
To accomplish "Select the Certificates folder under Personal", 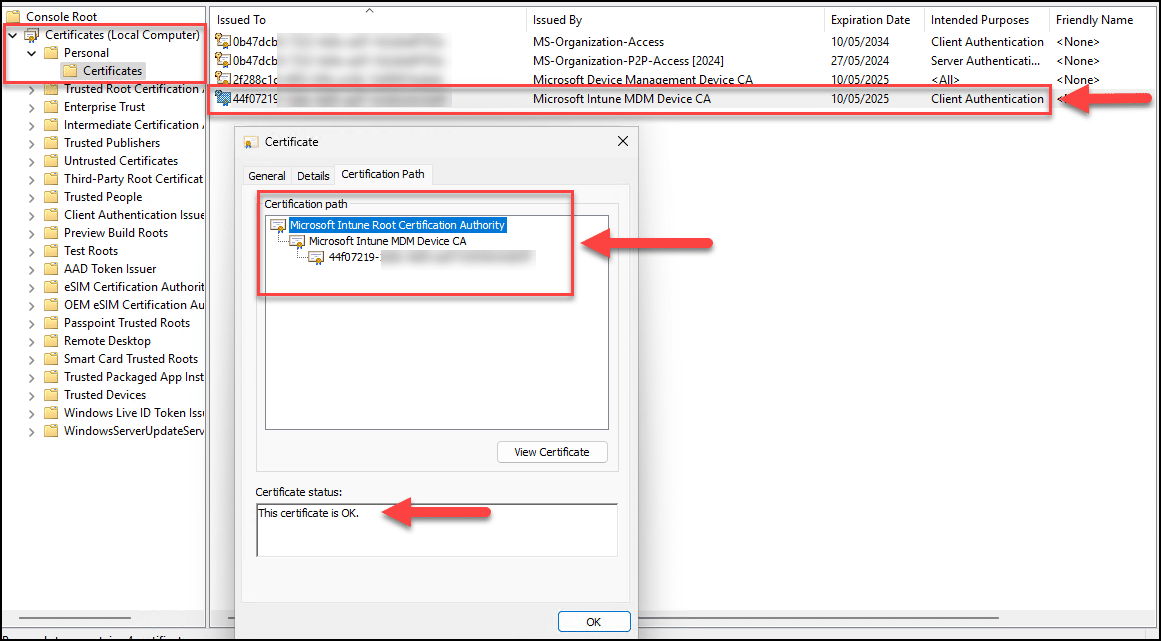I will (x=113, y=70).
